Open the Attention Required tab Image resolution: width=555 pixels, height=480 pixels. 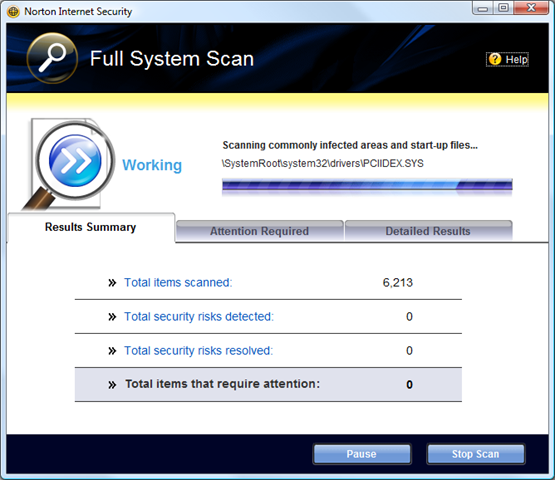[259, 231]
